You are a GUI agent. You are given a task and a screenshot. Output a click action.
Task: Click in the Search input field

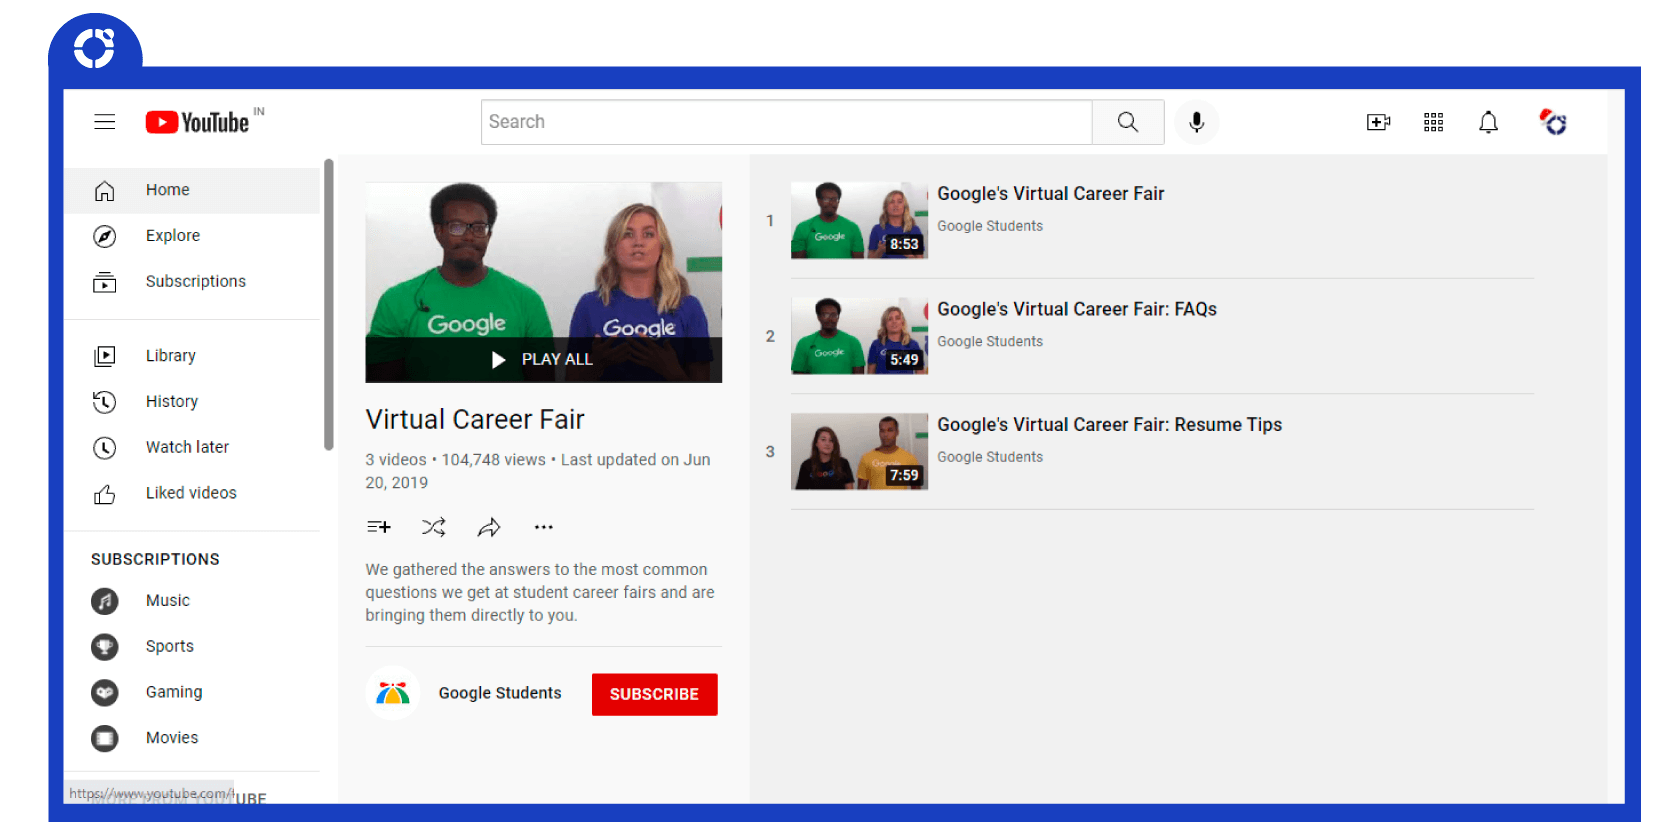click(x=786, y=122)
